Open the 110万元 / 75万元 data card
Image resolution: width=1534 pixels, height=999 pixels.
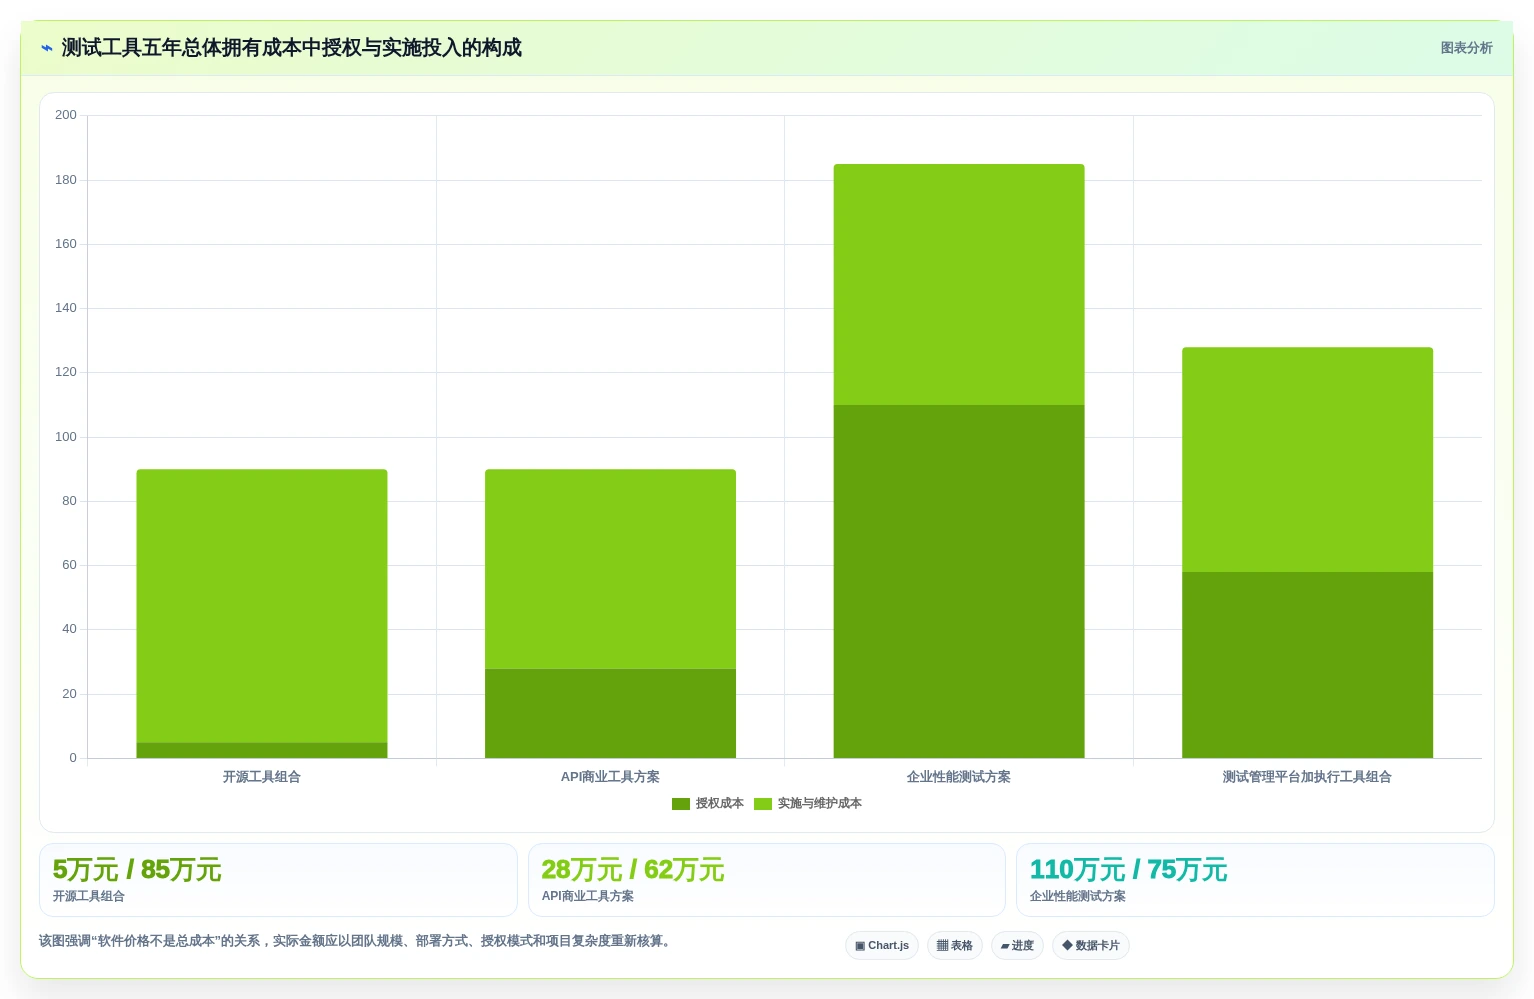[1255, 880]
